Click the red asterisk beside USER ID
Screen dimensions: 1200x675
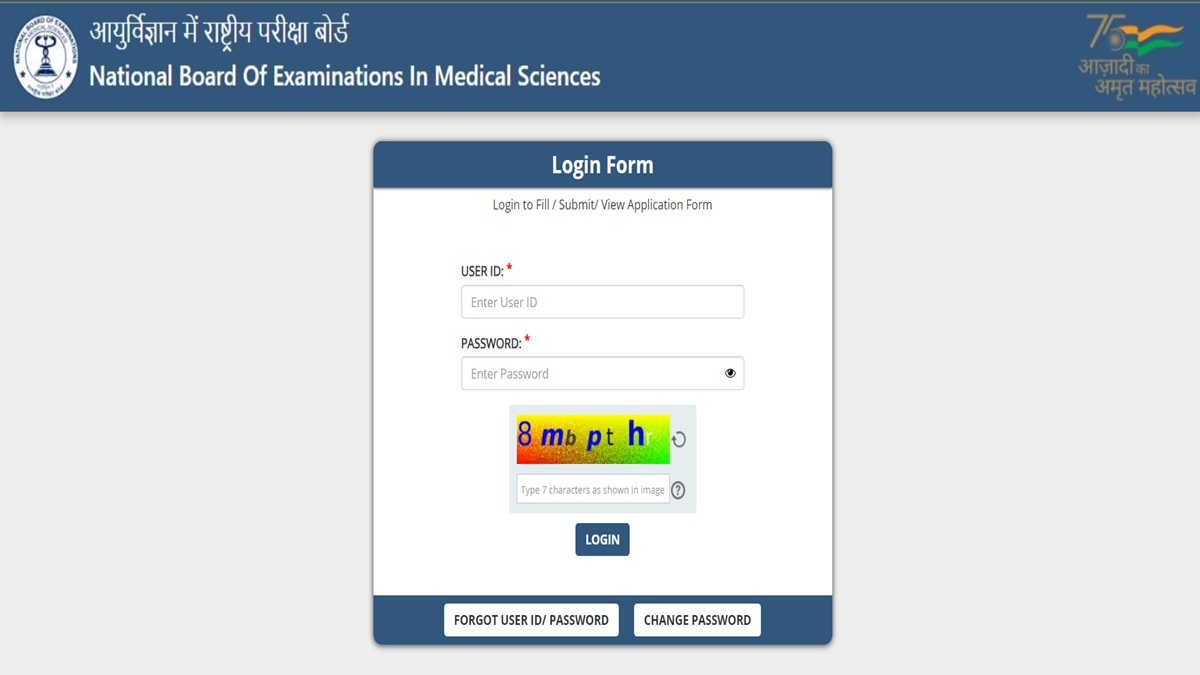(x=509, y=268)
